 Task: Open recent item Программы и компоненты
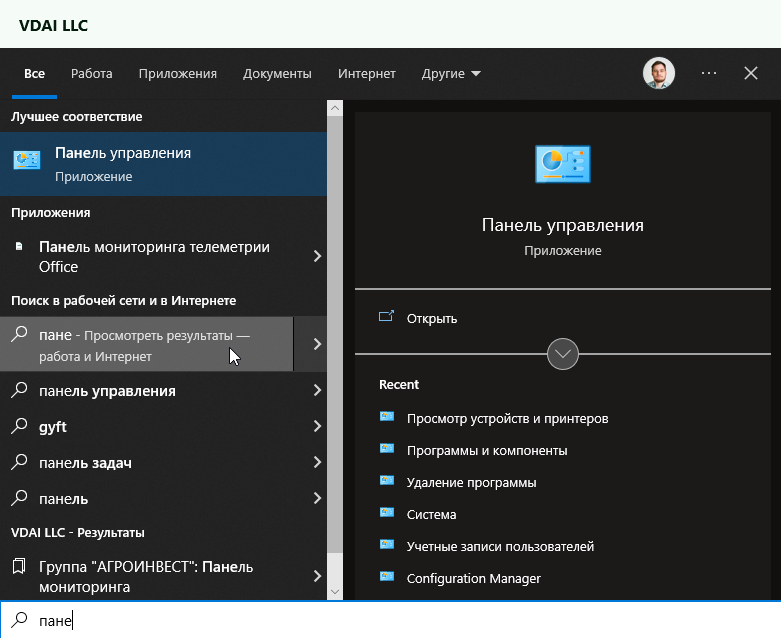point(486,450)
